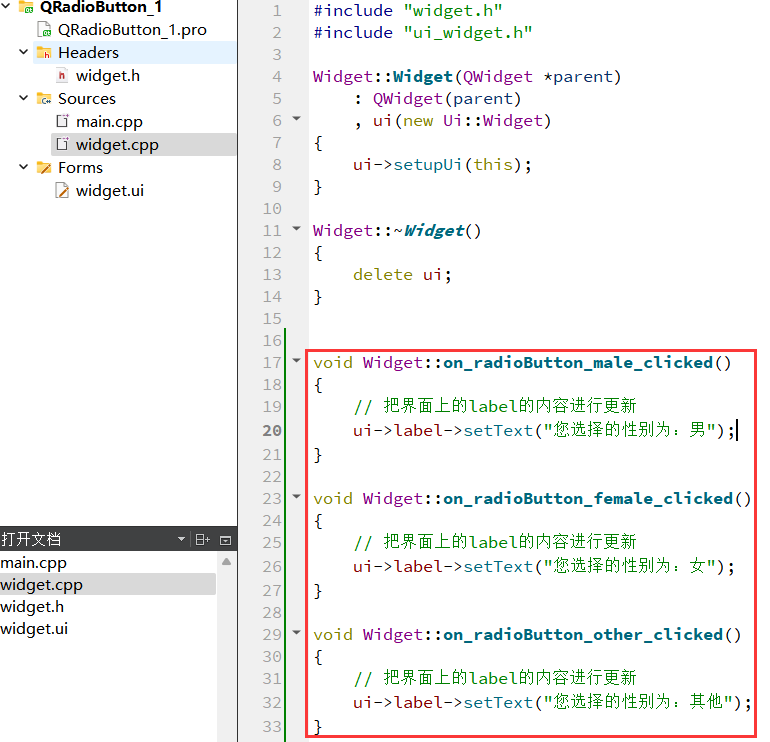
Task: Click on_radioButton_male_clicked function name
Action: [578, 362]
